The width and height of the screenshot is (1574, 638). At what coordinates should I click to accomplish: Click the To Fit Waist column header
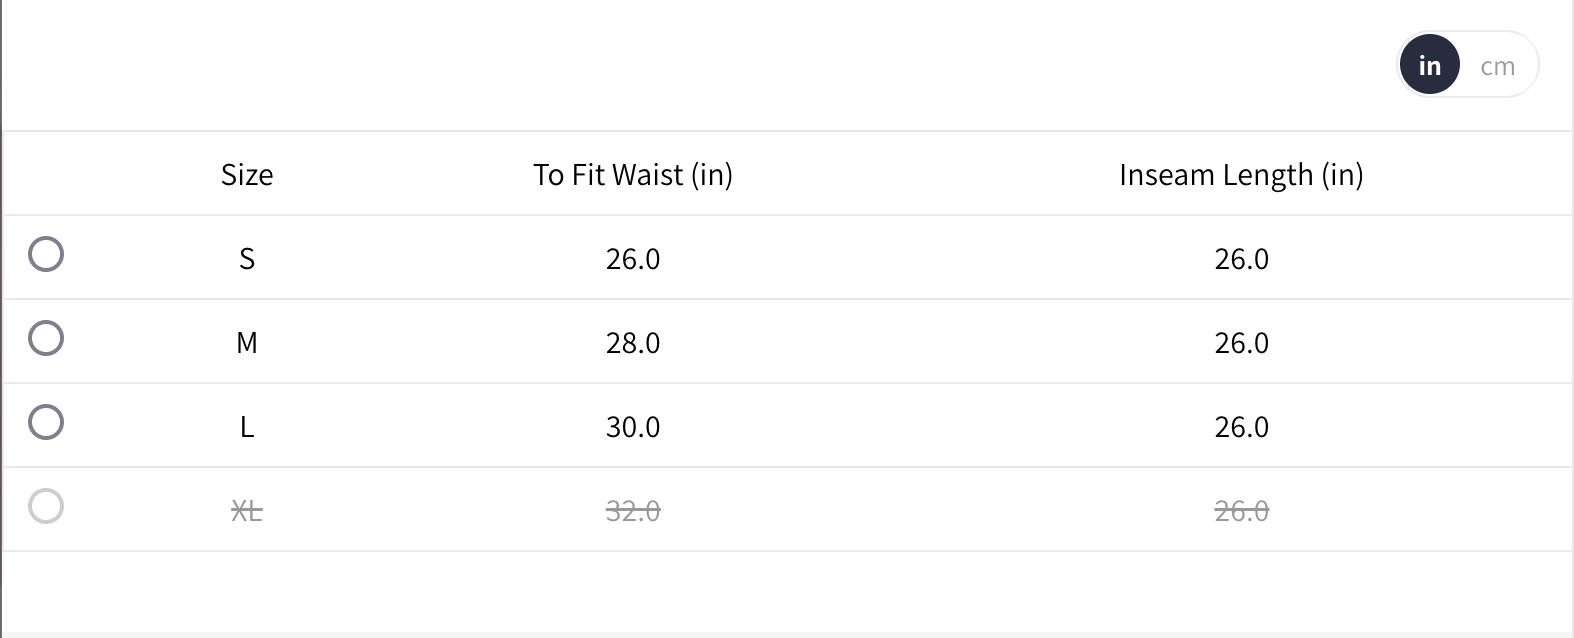click(x=632, y=175)
